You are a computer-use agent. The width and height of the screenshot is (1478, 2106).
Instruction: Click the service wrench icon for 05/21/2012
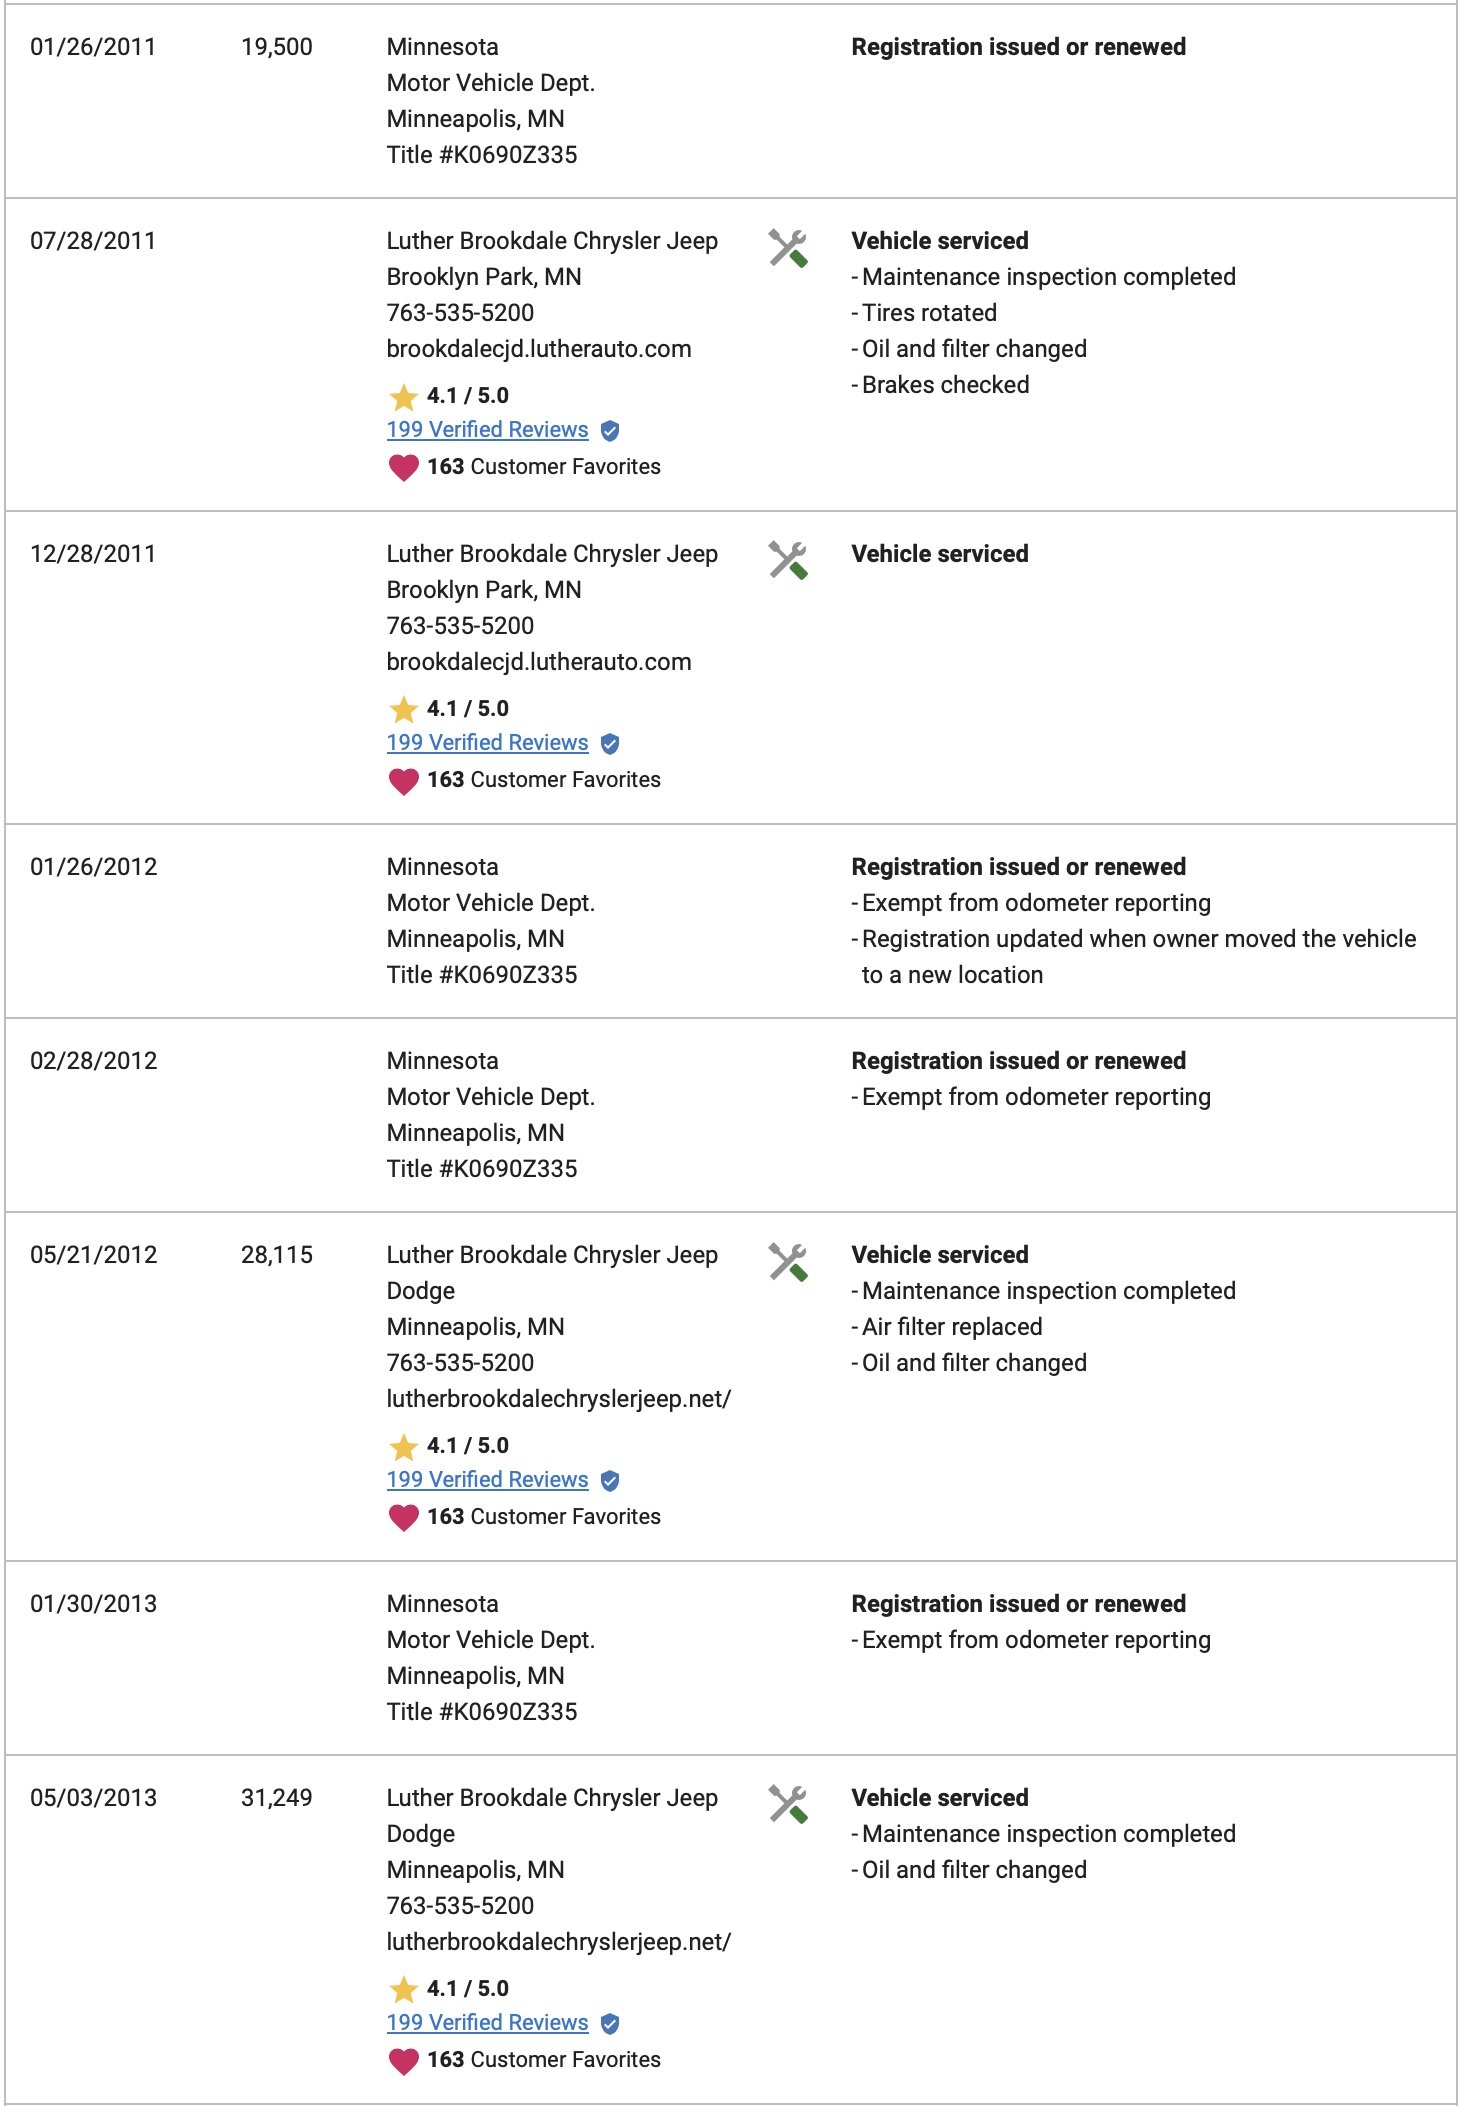tap(788, 1262)
